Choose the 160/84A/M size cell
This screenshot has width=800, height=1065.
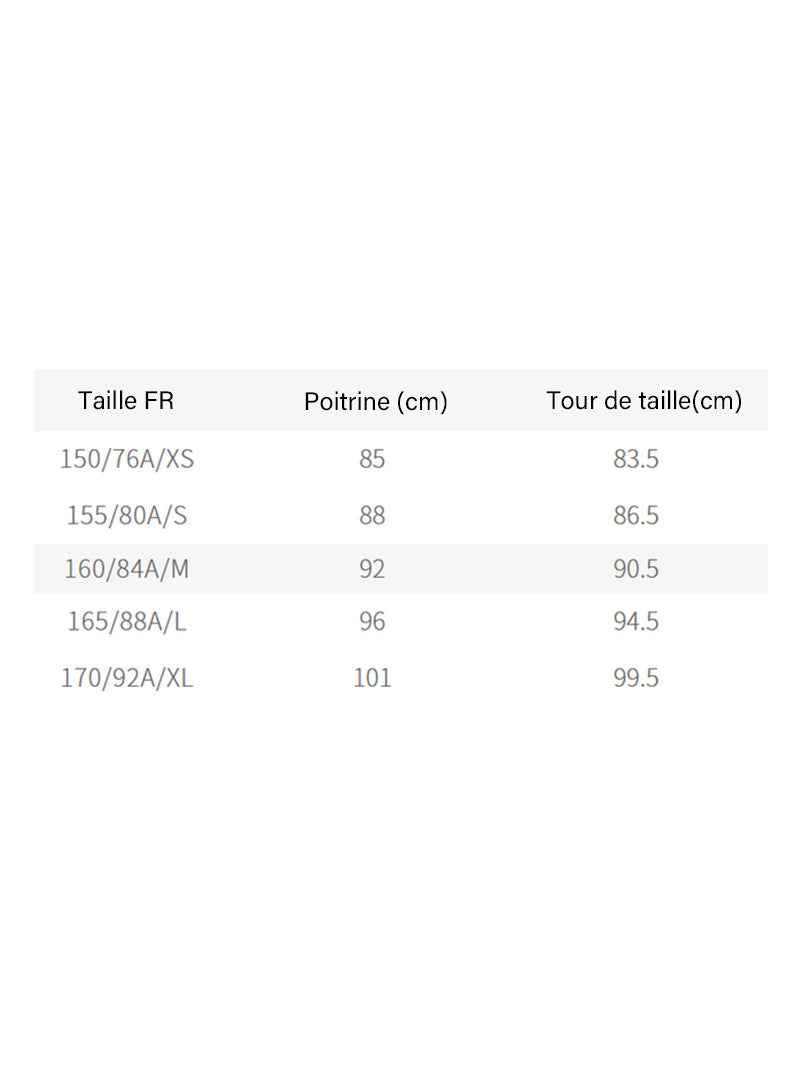click(x=127, y=569)
